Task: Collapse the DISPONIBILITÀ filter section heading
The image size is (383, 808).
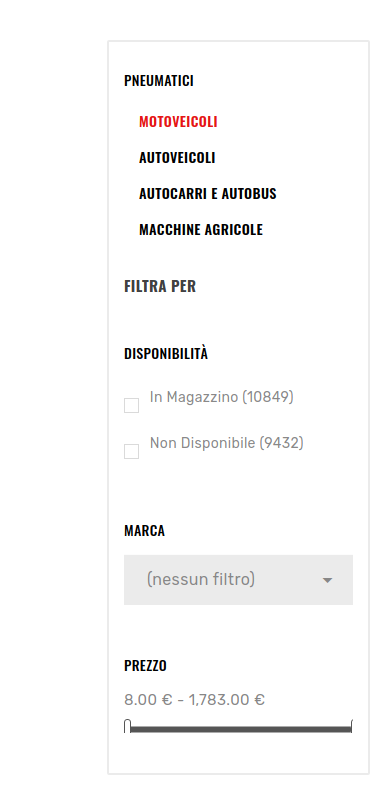Action: point(166,354)
